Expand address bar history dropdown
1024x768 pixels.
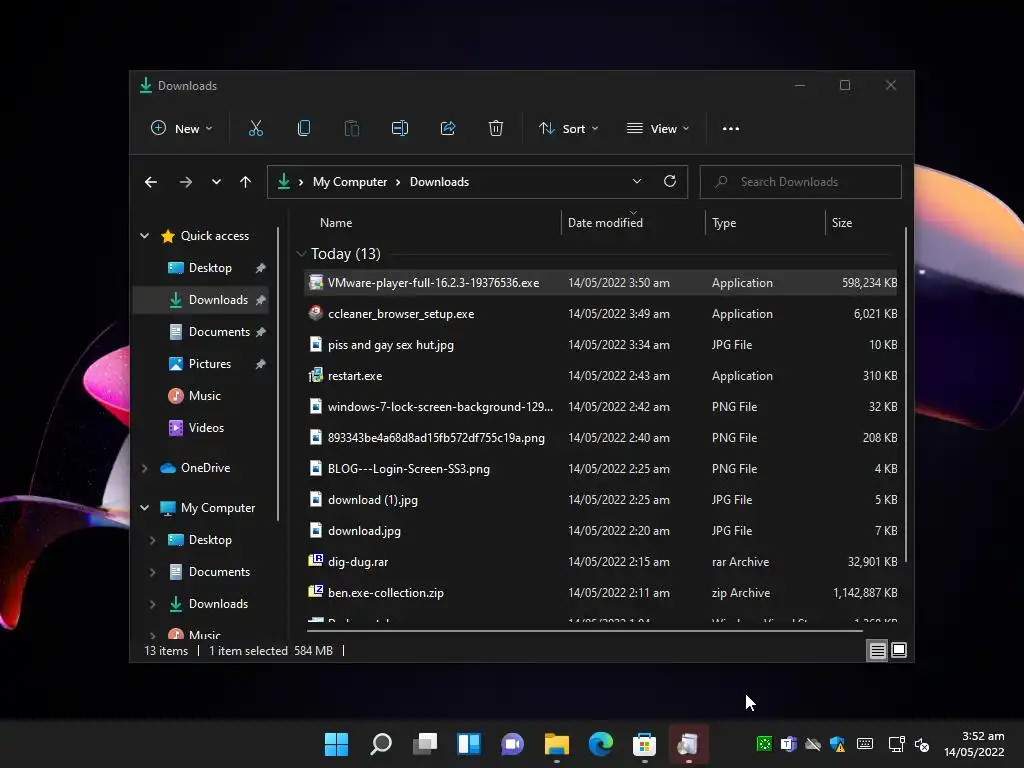click(637, 182)
